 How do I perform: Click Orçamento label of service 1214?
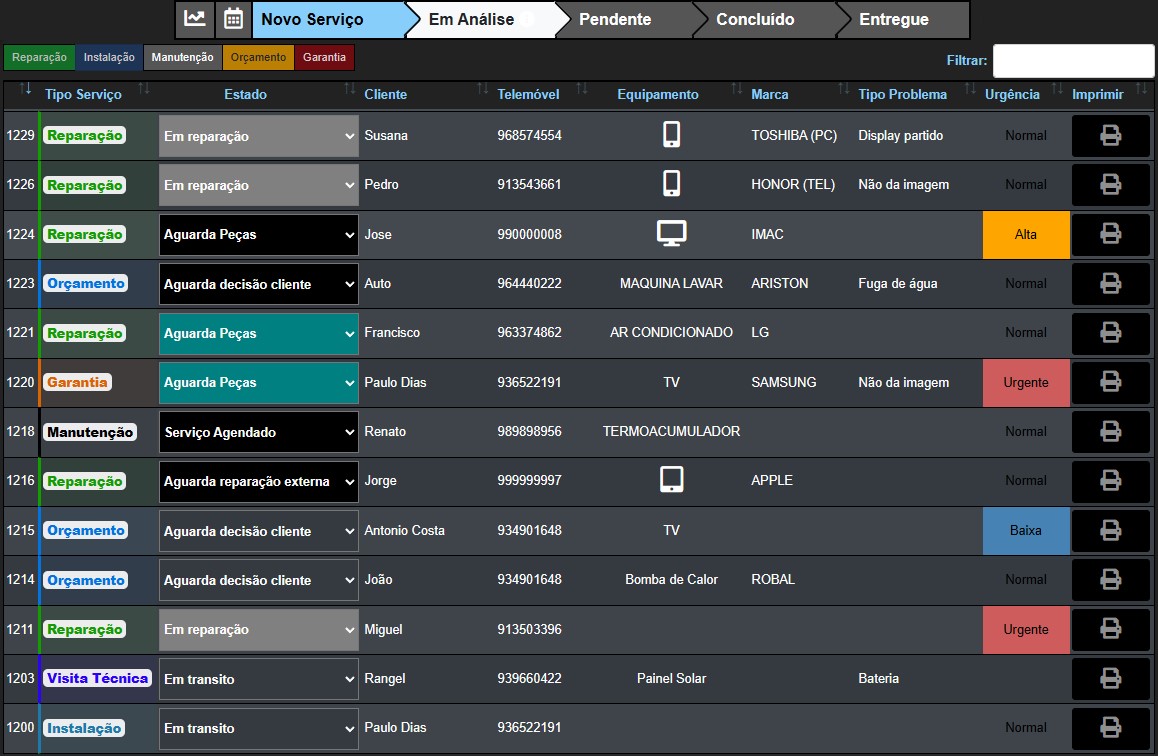(86, 580)
